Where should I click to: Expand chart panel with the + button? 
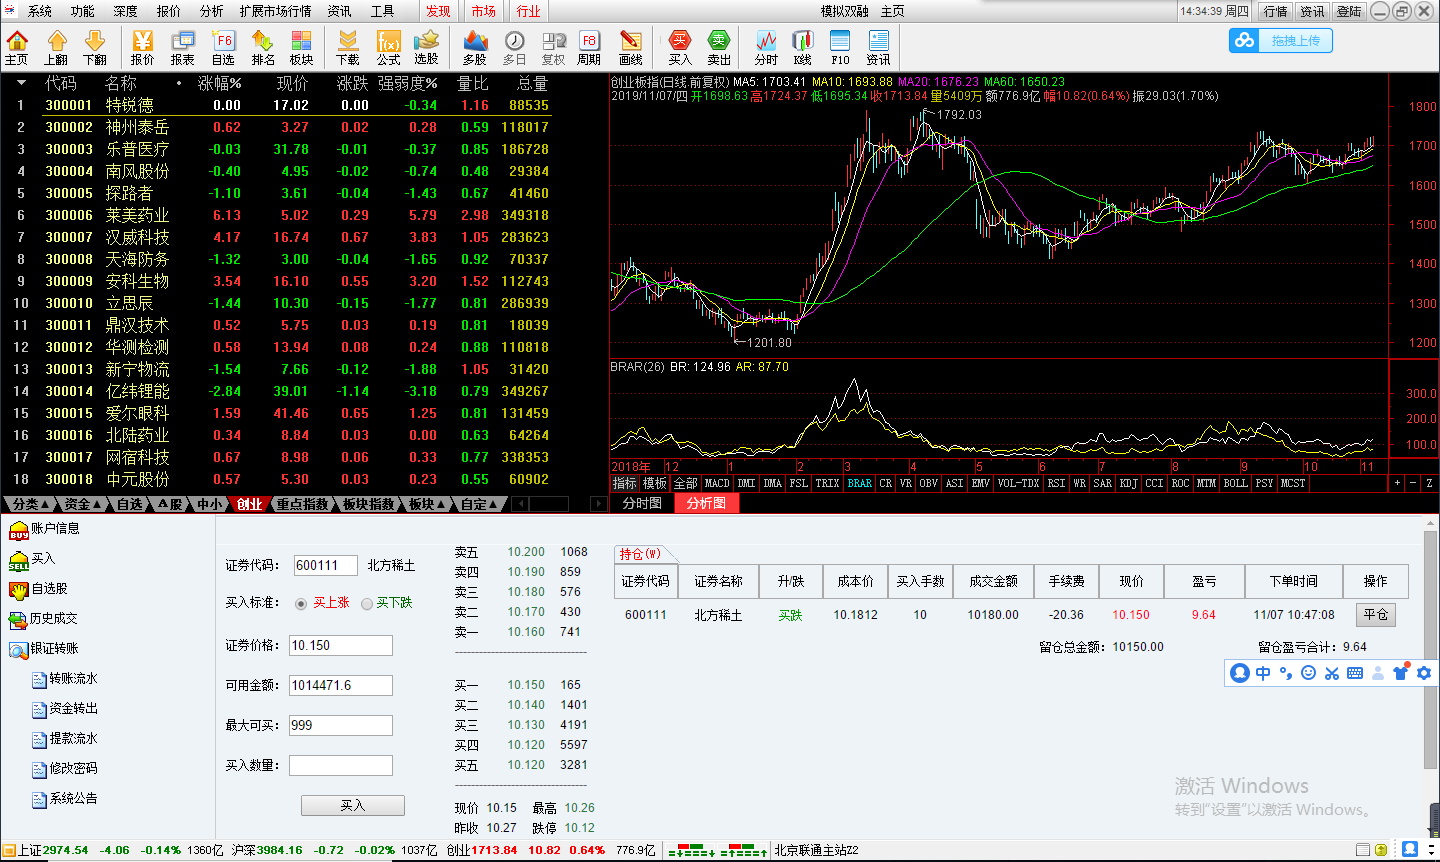point(1398,483)
